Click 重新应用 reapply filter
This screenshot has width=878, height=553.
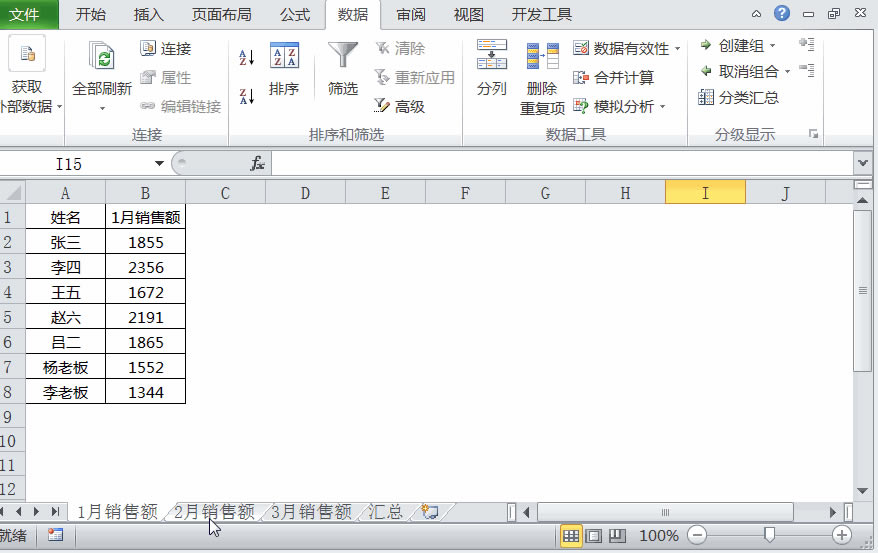[414, 77]
